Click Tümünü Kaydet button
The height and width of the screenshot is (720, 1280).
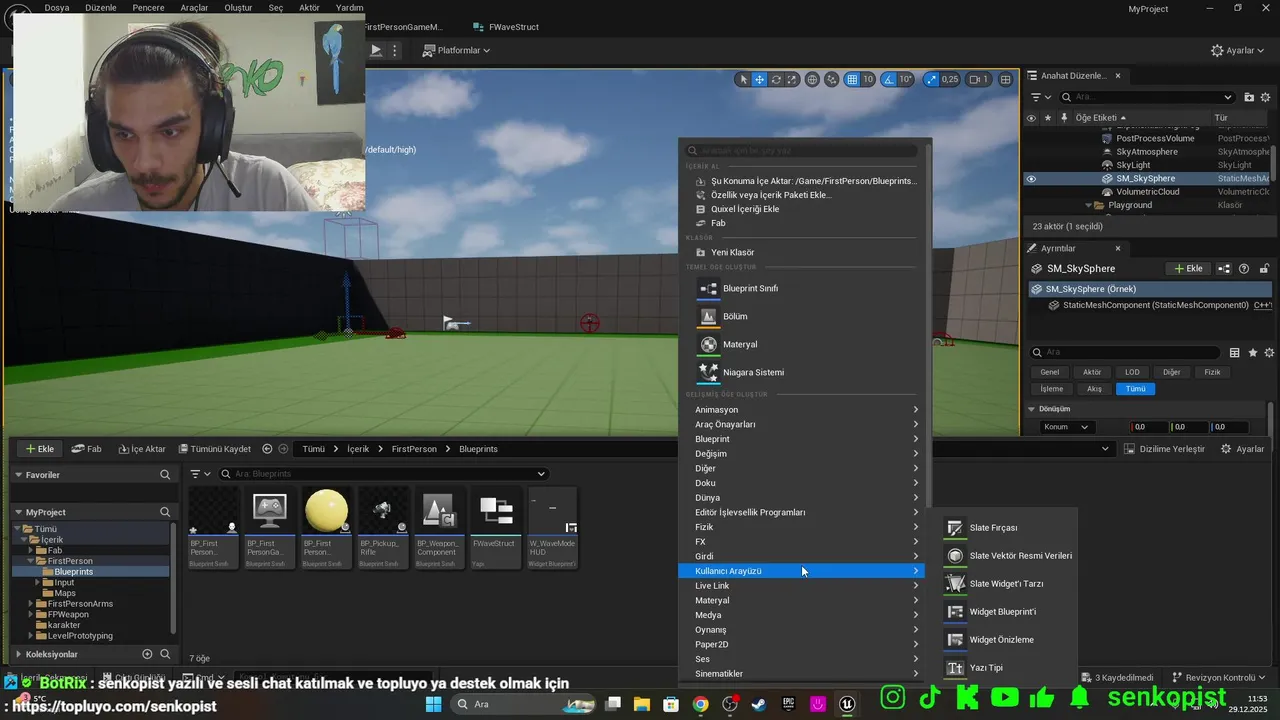click(215, 449)
